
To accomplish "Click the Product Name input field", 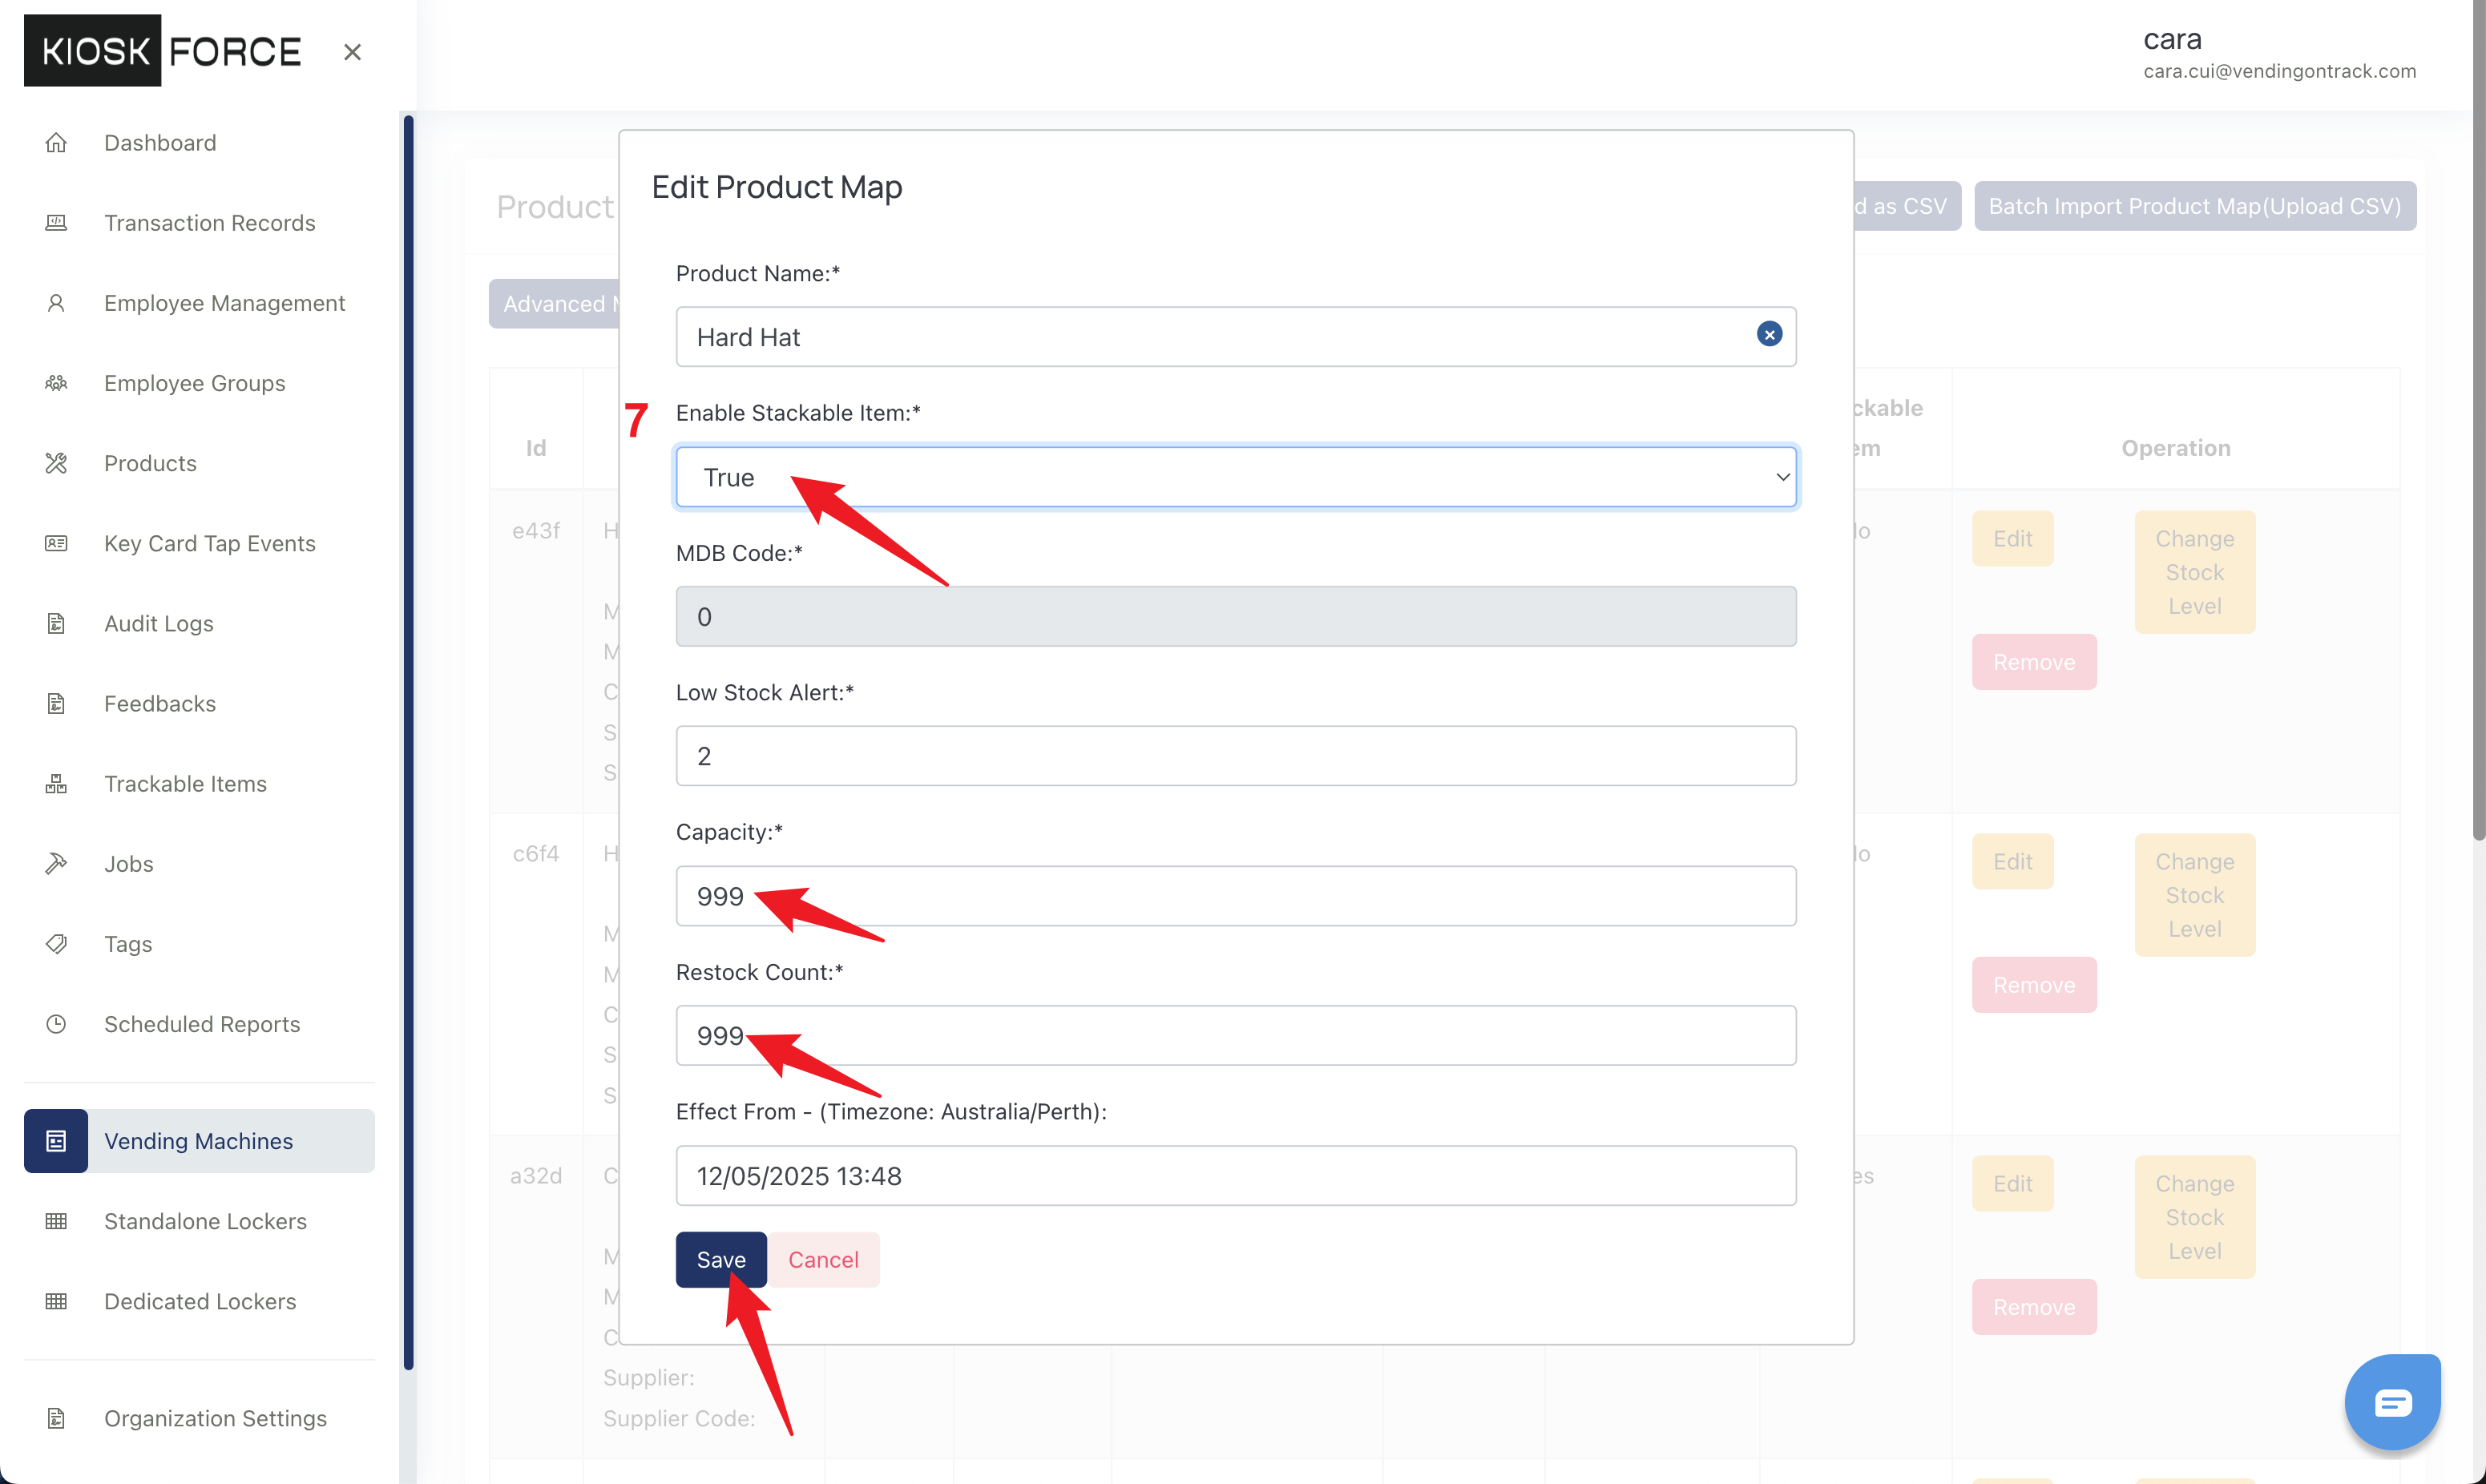I will coord(1236,337).
